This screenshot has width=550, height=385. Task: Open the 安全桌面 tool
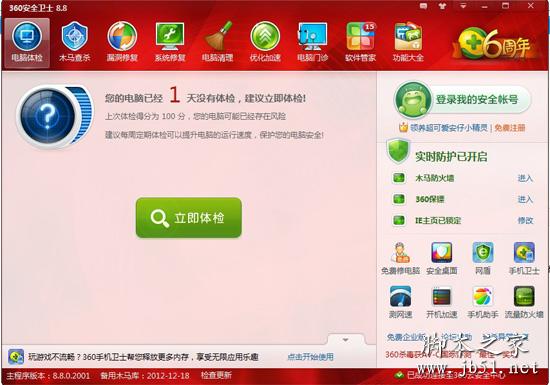[x=442, y=258]
